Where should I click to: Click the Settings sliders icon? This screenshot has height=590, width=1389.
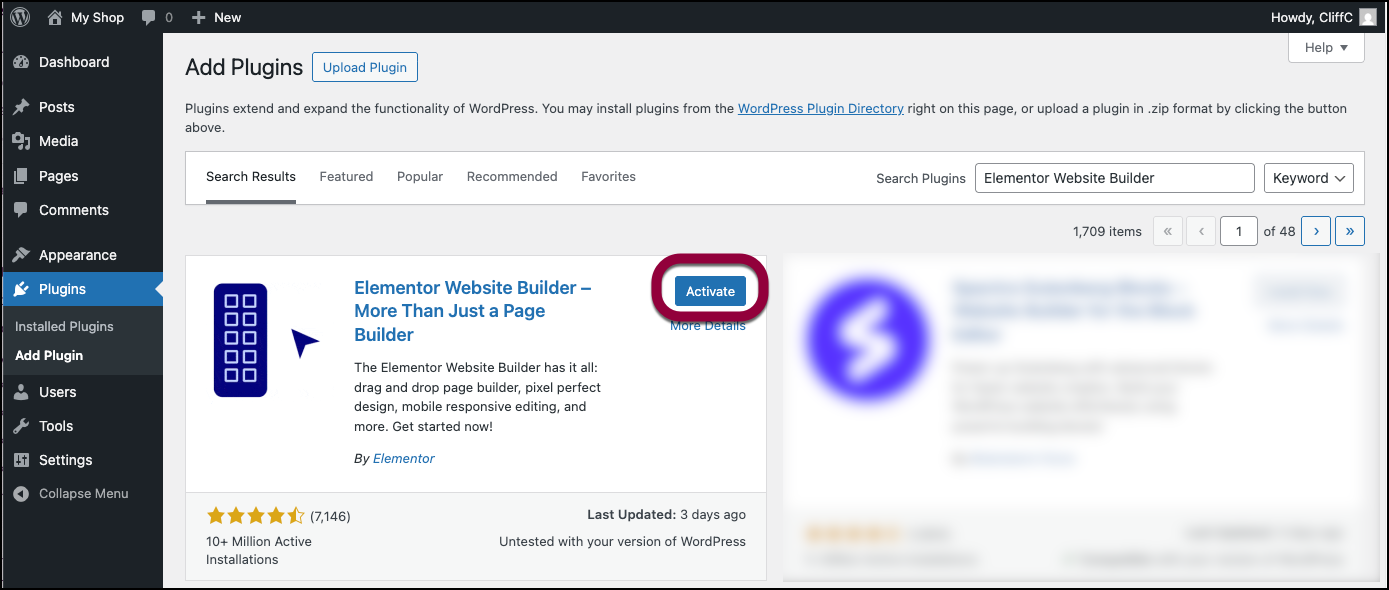point(21,460)
